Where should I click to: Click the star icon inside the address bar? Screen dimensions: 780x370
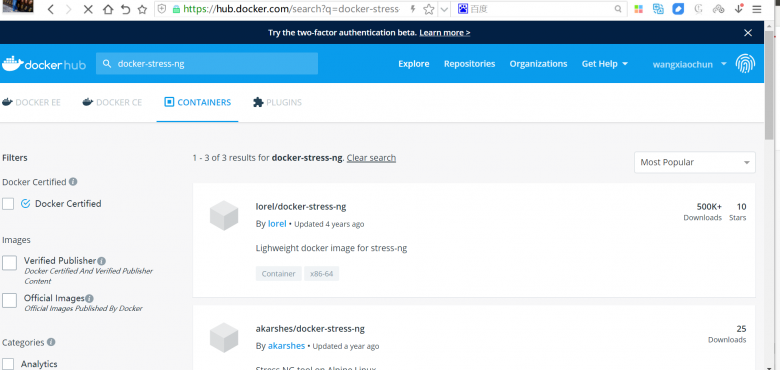click(428, 9)
